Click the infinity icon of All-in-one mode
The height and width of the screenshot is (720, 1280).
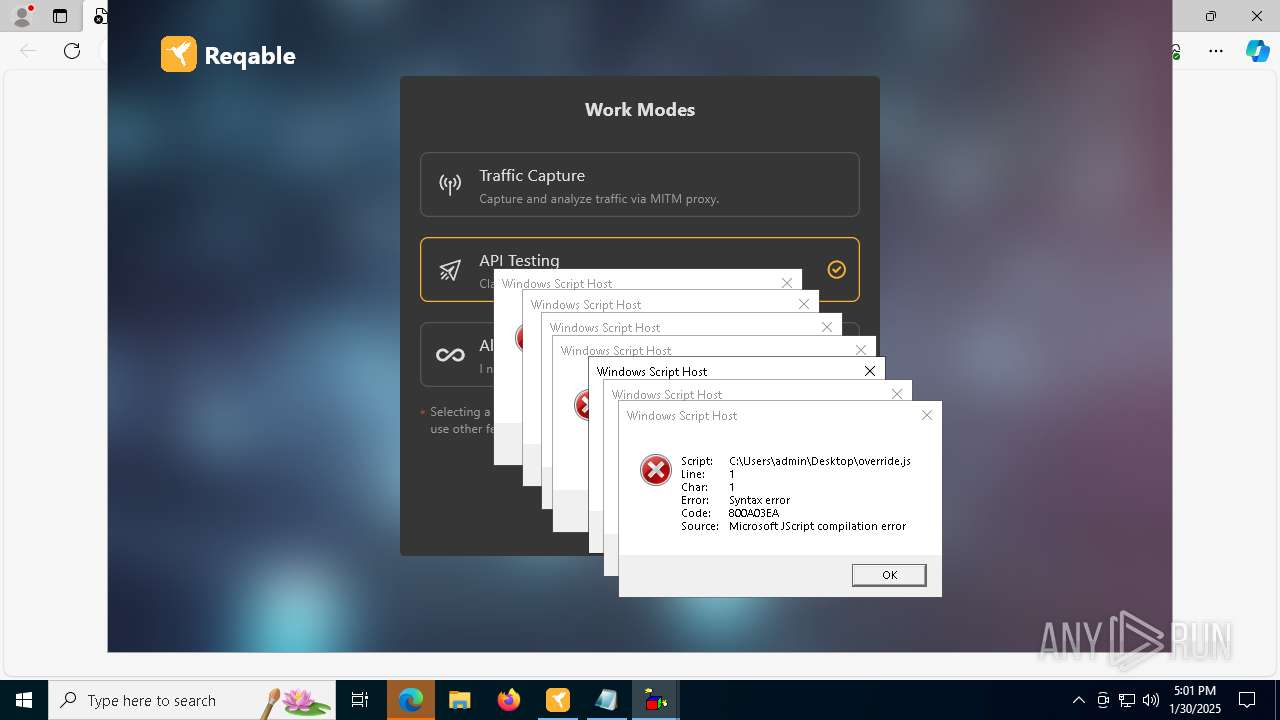pos(450,355)
